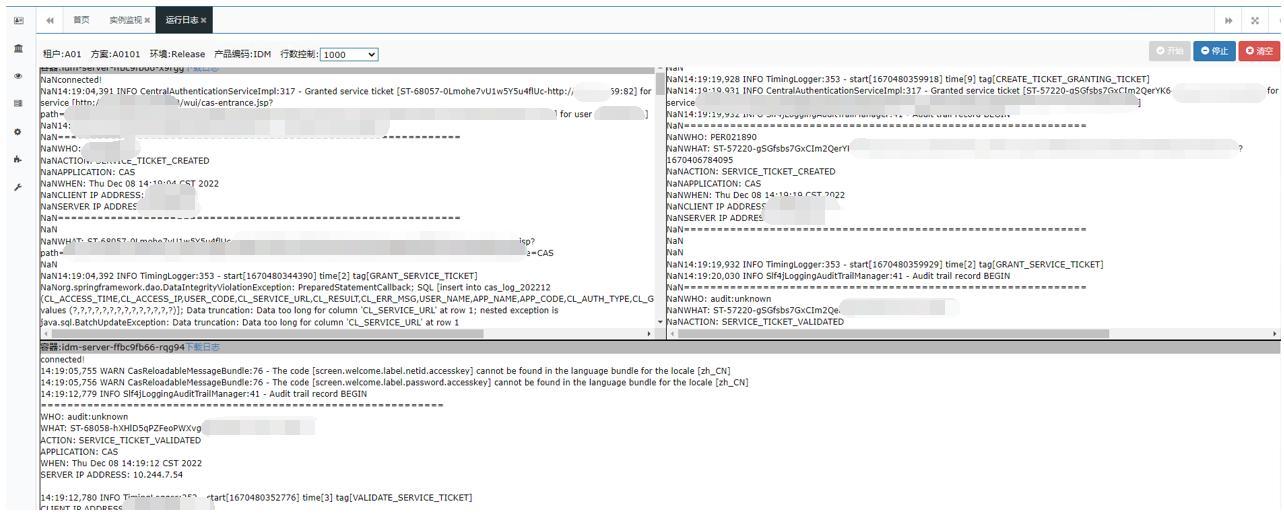Viewport: 1284px width, 516px height.
Task: Click 'ACTION: SERVICE_TICKET_VALIDATED' in bottom log
Action: coord(121,440)
